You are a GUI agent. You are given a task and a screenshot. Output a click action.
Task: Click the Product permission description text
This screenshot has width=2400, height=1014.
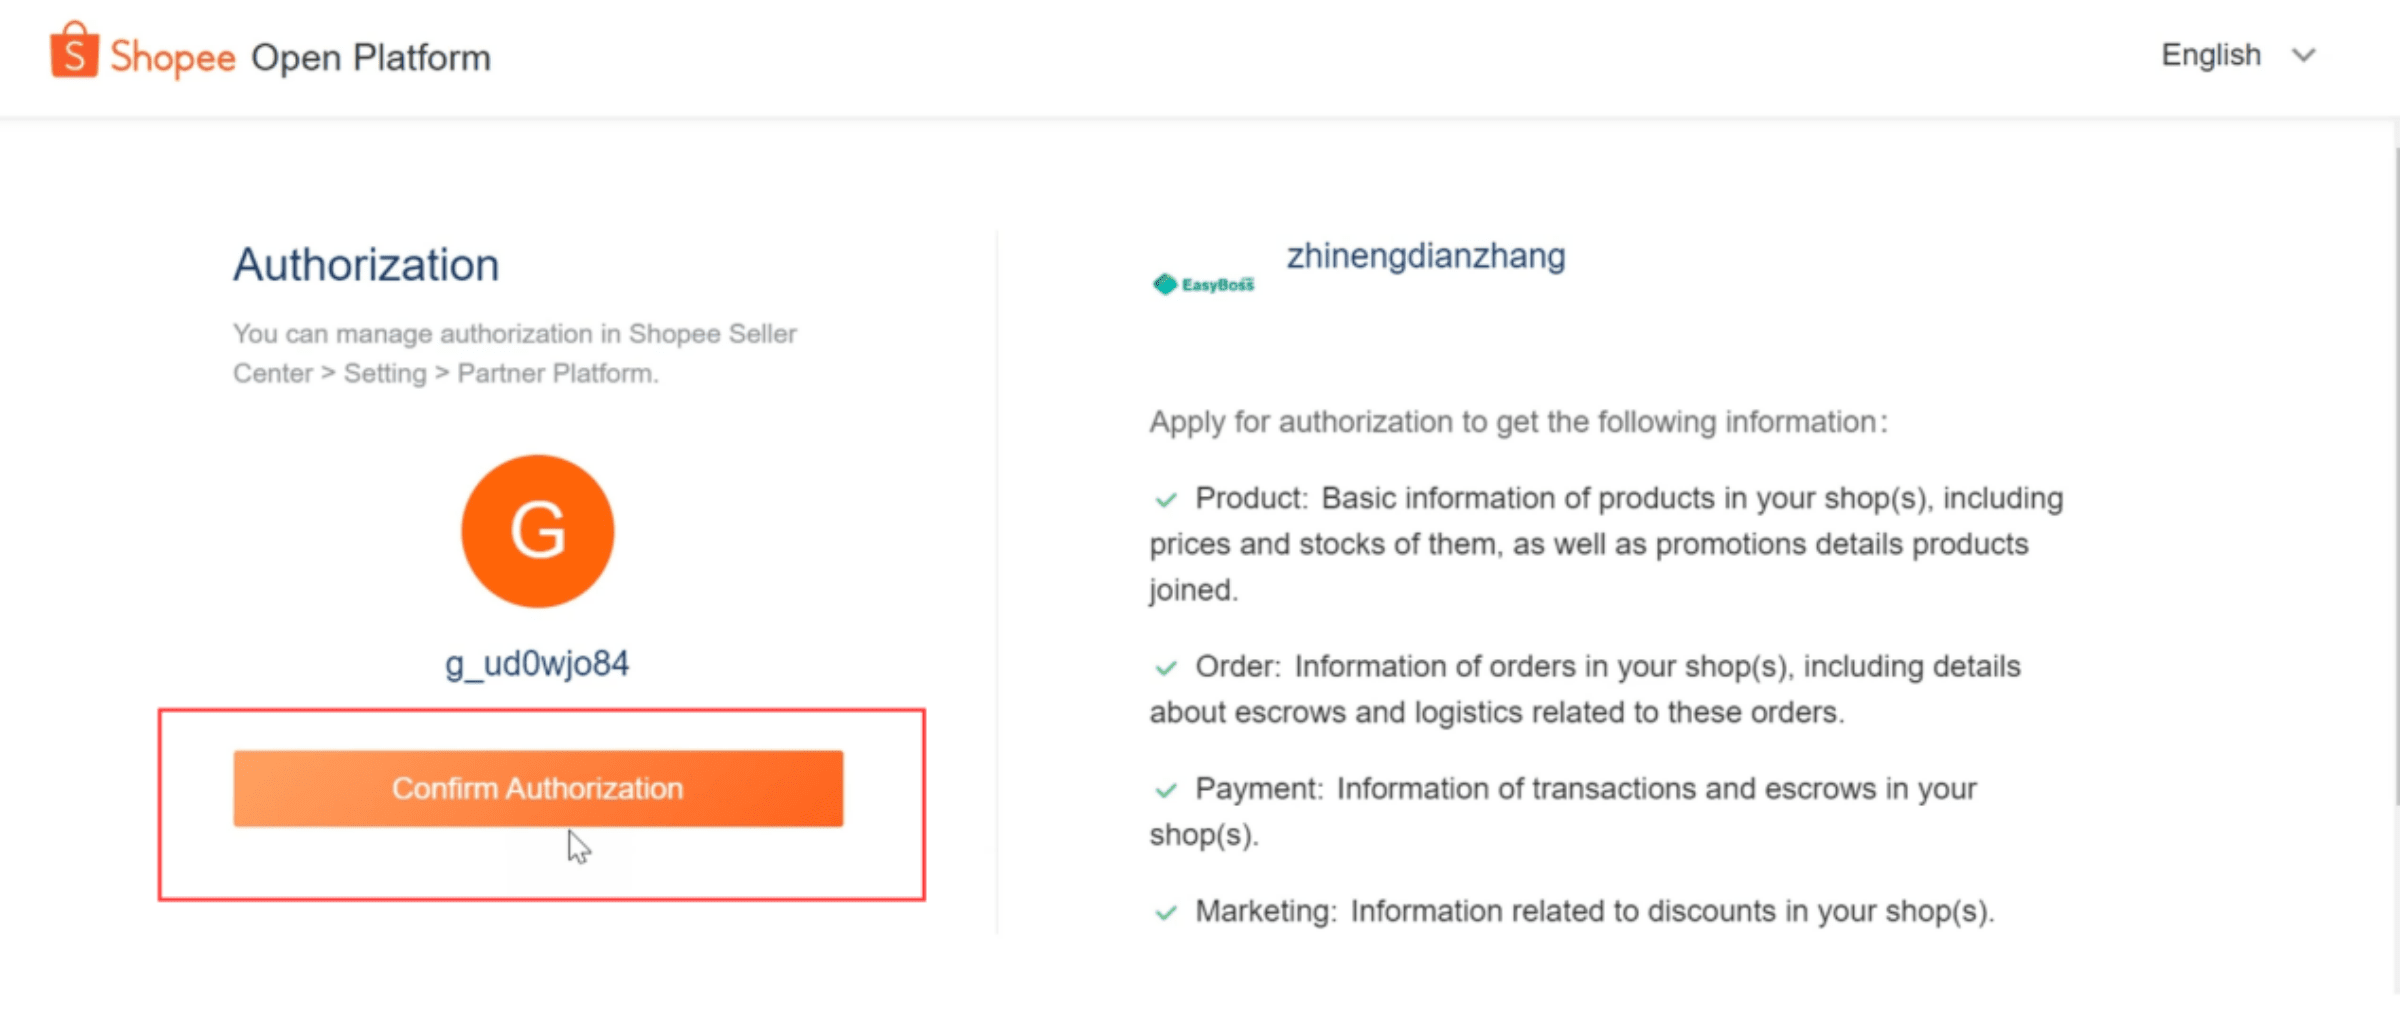(x=1606, y=544)
